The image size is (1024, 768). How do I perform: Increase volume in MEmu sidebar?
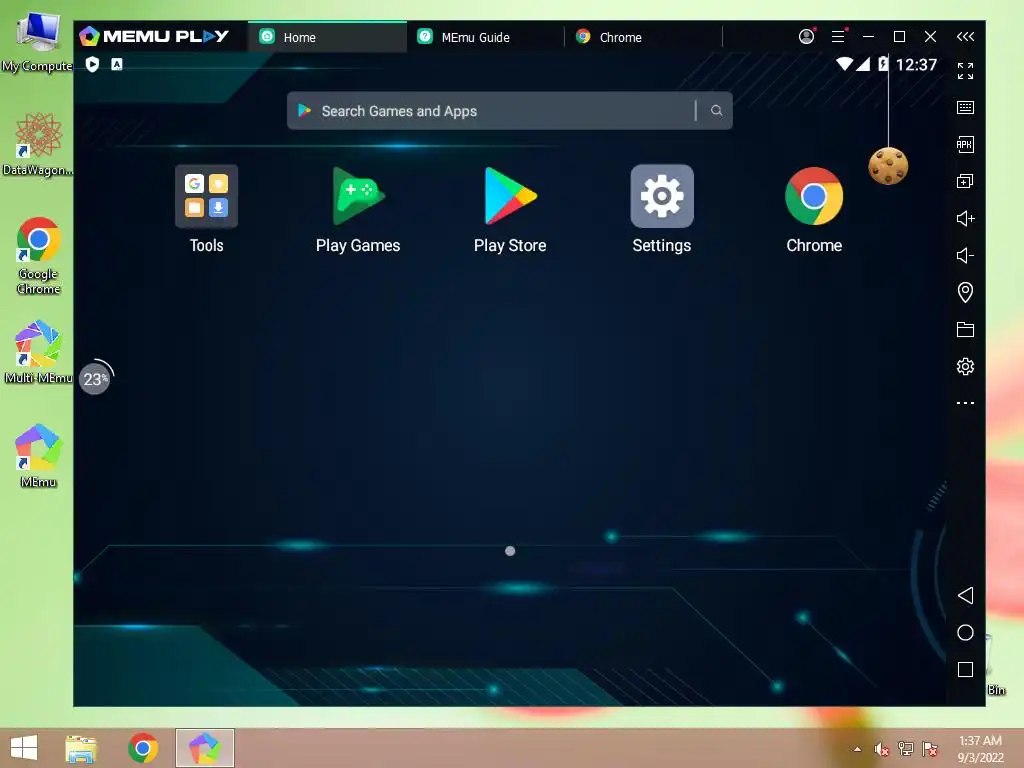click(965, 218)
